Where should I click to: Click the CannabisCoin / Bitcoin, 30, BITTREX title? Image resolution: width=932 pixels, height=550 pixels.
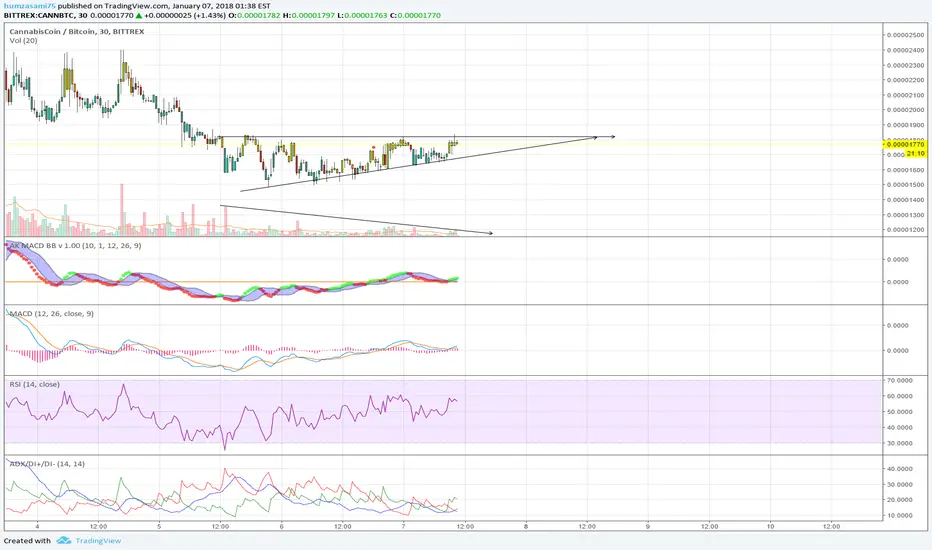click(x=77, y=32)
